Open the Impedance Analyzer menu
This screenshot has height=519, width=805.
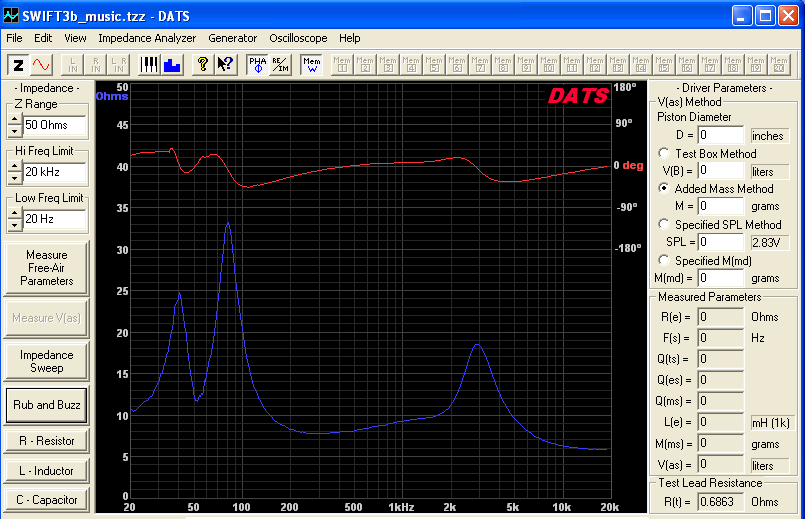coord(147,38)
